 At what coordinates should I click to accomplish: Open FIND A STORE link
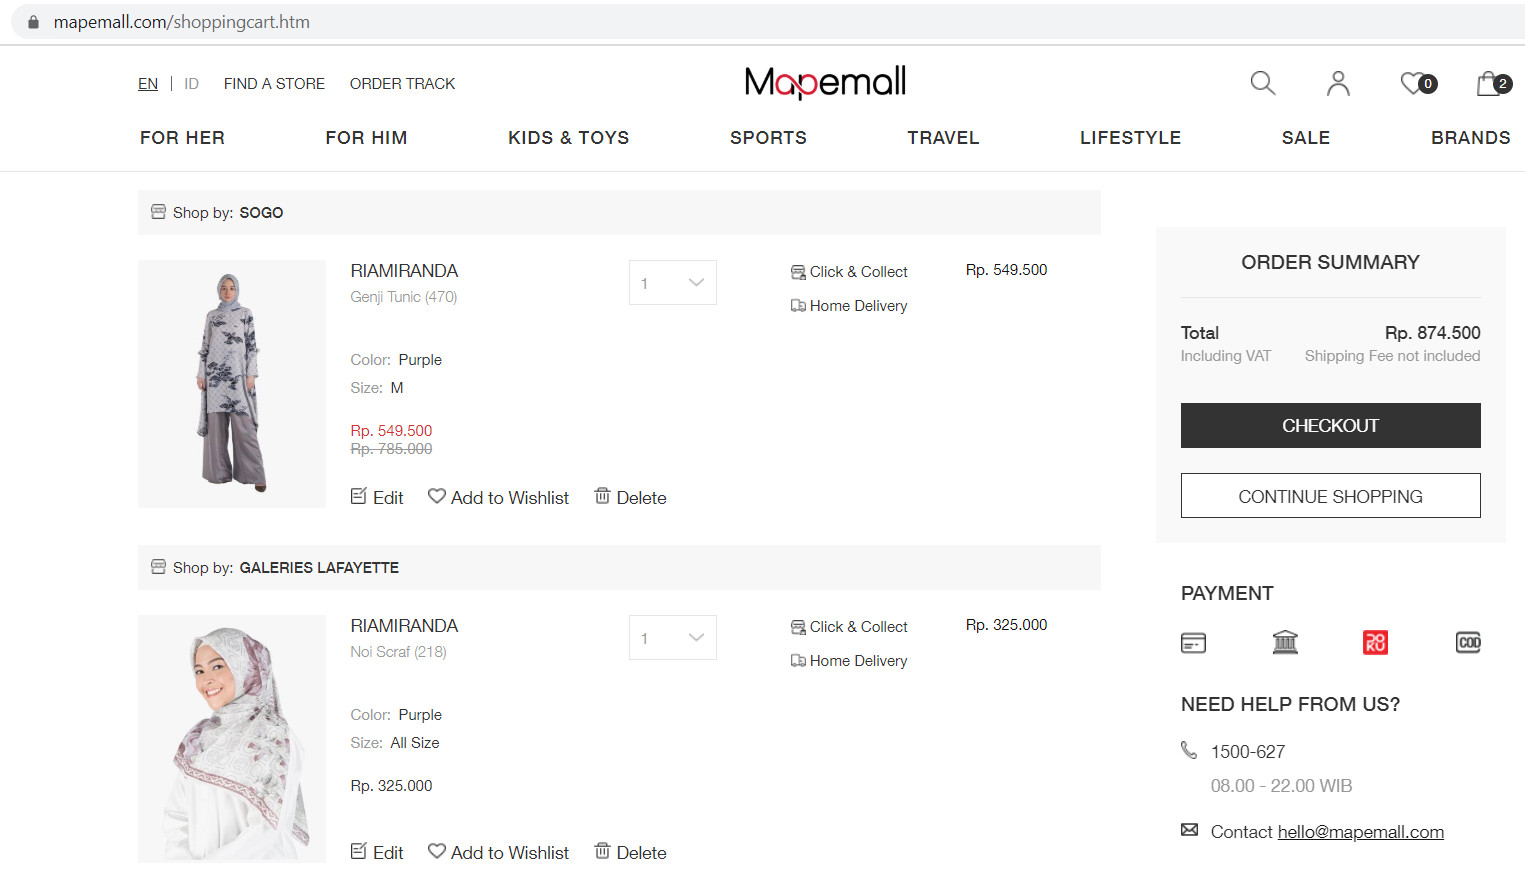click(x=274, y=84)
